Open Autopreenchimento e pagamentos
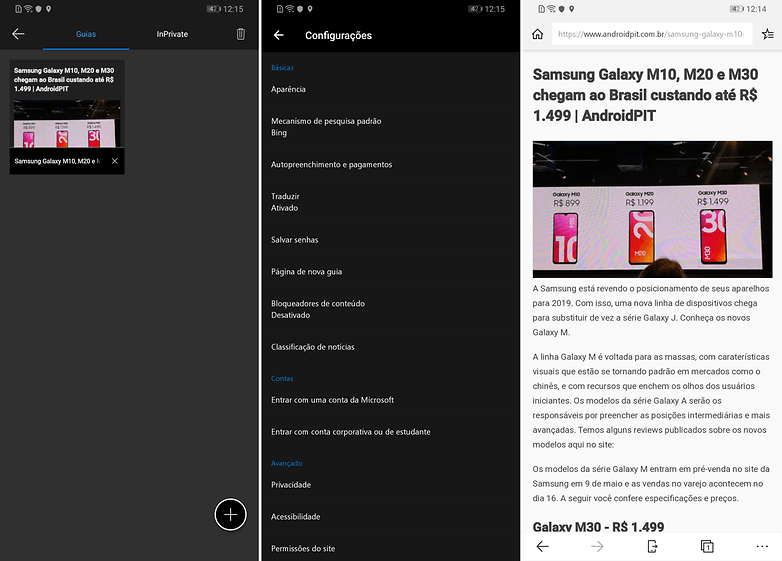 pos(391,165)
